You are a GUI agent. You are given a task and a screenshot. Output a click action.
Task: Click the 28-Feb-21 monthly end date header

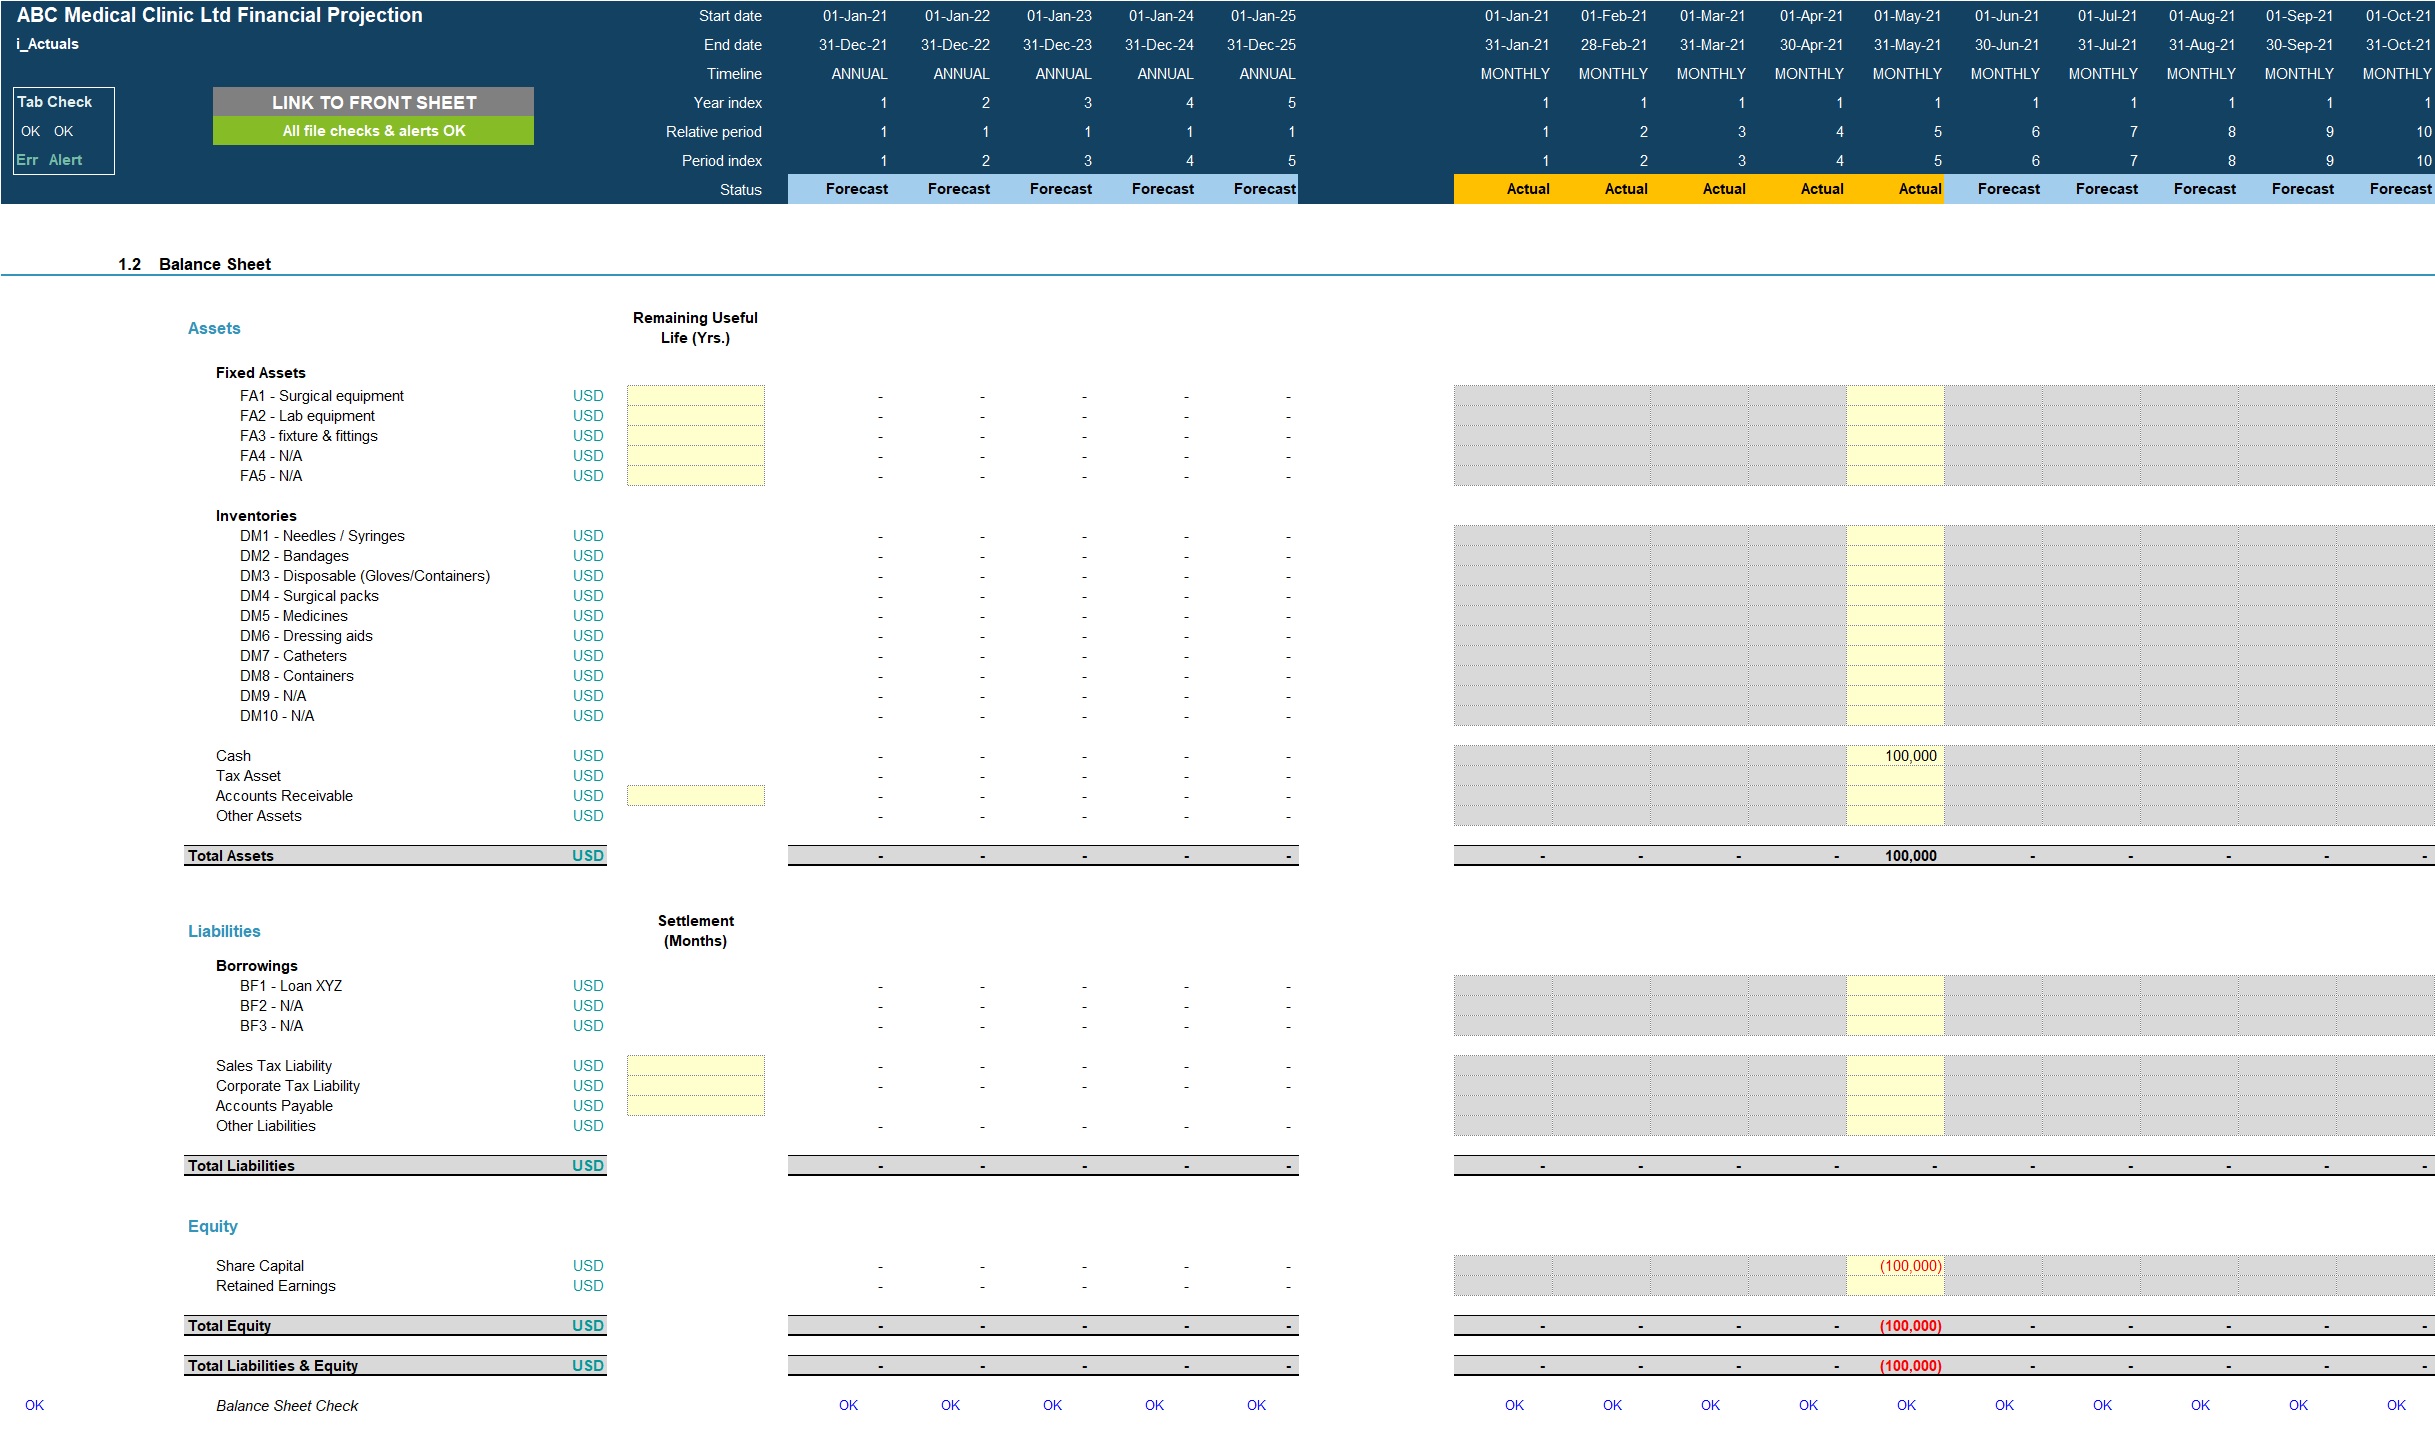[x=1613, y=45]
